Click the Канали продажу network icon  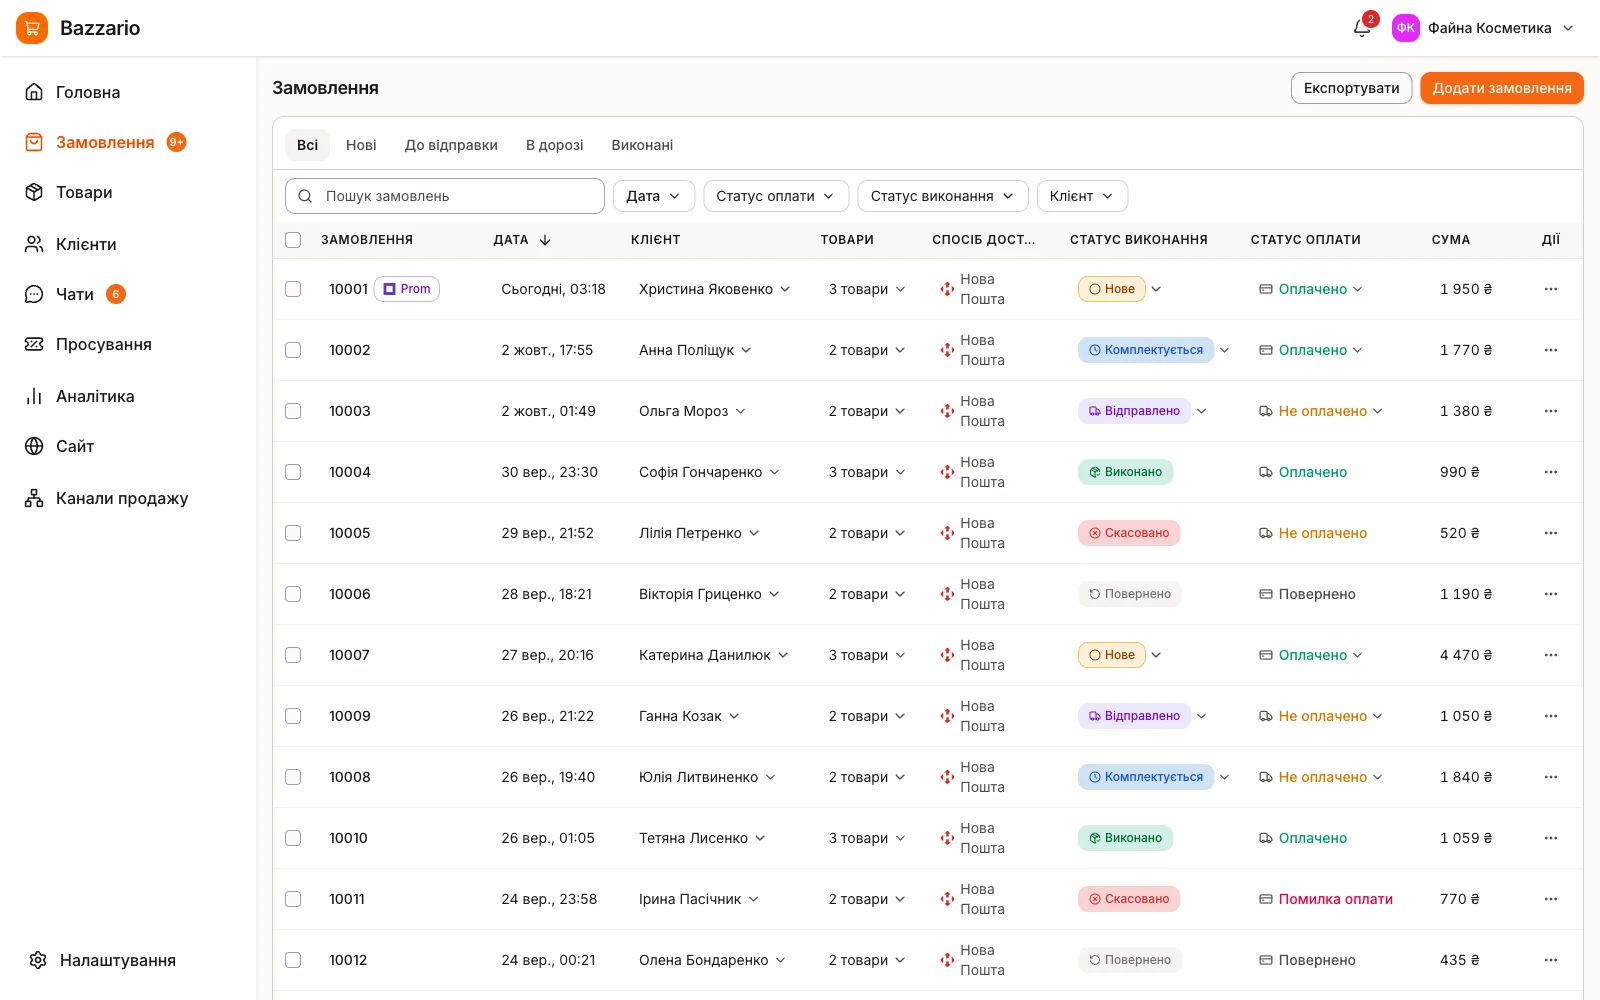pyautogui.click(x=34, y=498)
